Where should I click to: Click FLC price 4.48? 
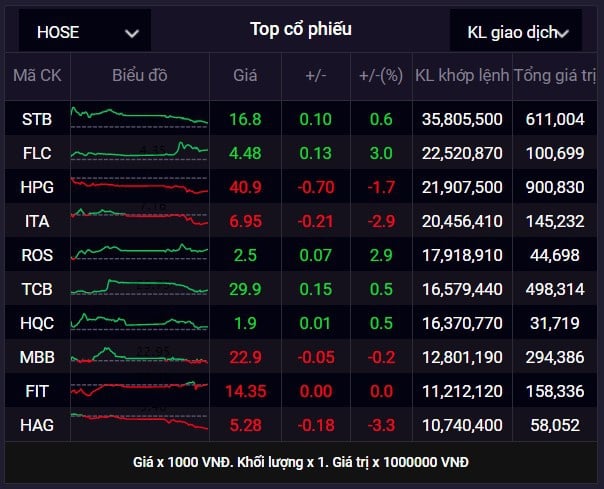pyautogui.click(x=245, y=153)
